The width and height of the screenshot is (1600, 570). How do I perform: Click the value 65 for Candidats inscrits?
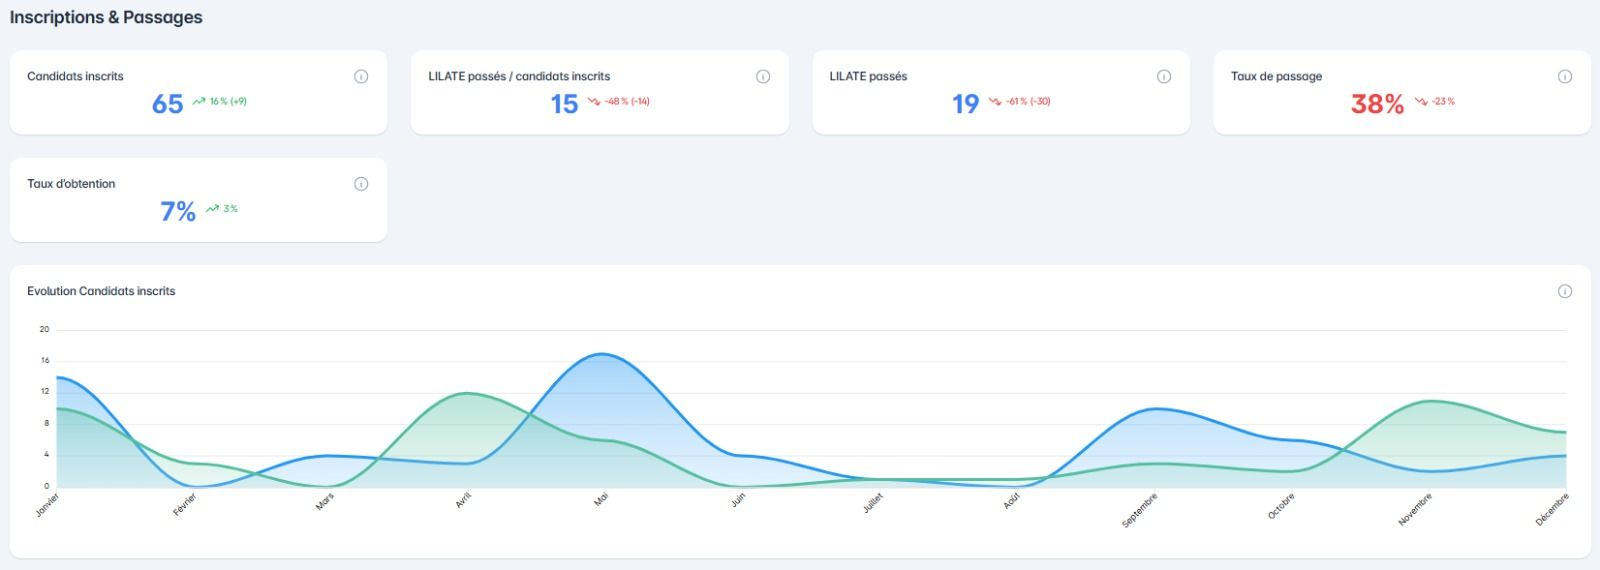pyautogui.click(x=168, y=104)
